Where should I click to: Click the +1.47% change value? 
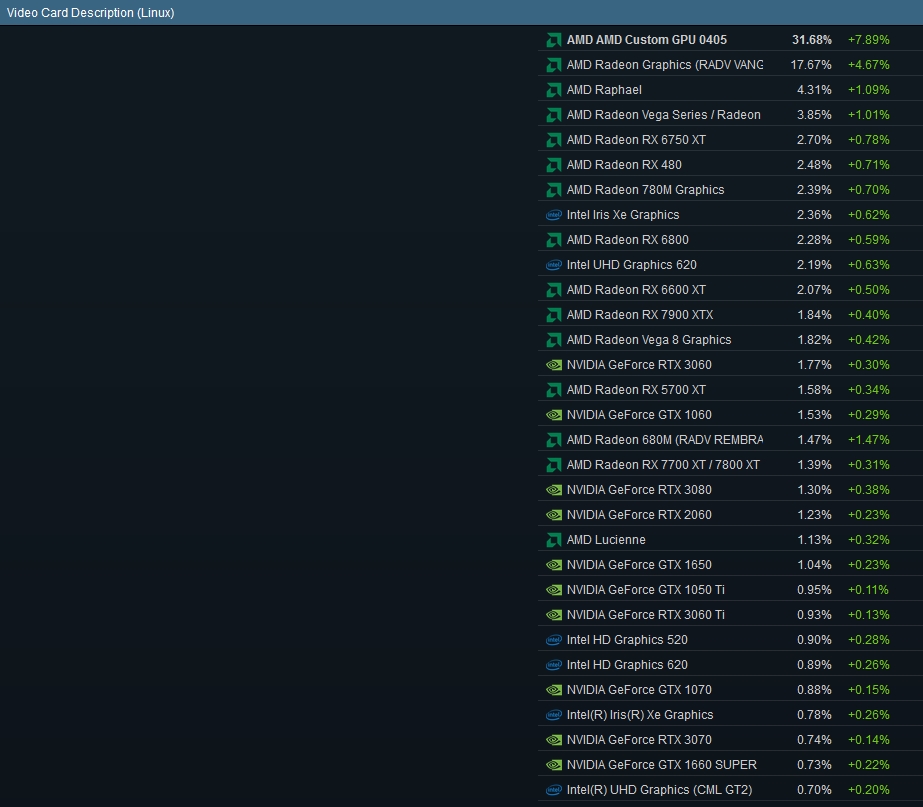coord(868,440)
